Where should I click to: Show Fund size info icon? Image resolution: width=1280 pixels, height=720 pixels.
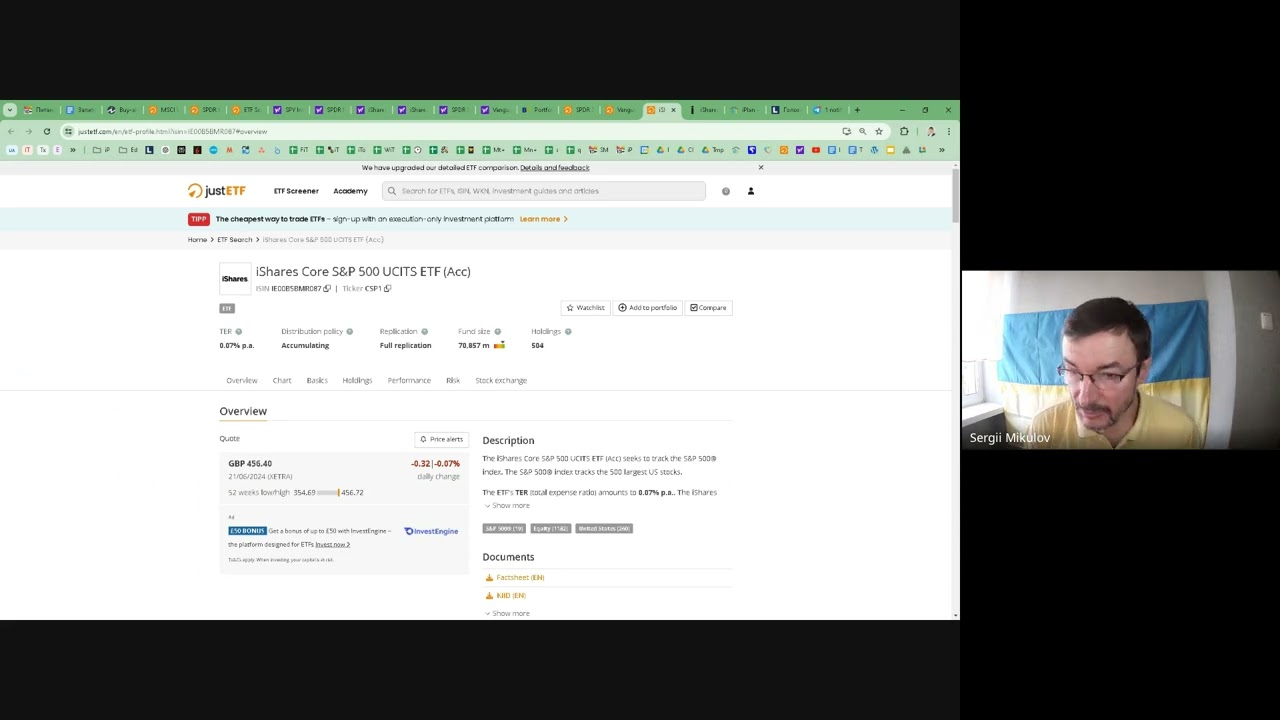coord(497,332)
